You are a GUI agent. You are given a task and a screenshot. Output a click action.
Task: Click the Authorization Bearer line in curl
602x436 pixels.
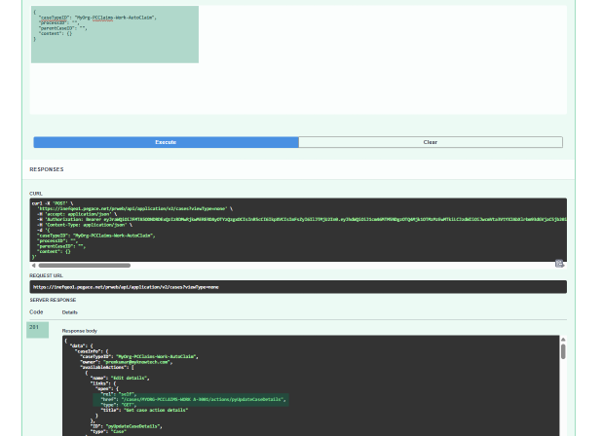tap(301, 219)
